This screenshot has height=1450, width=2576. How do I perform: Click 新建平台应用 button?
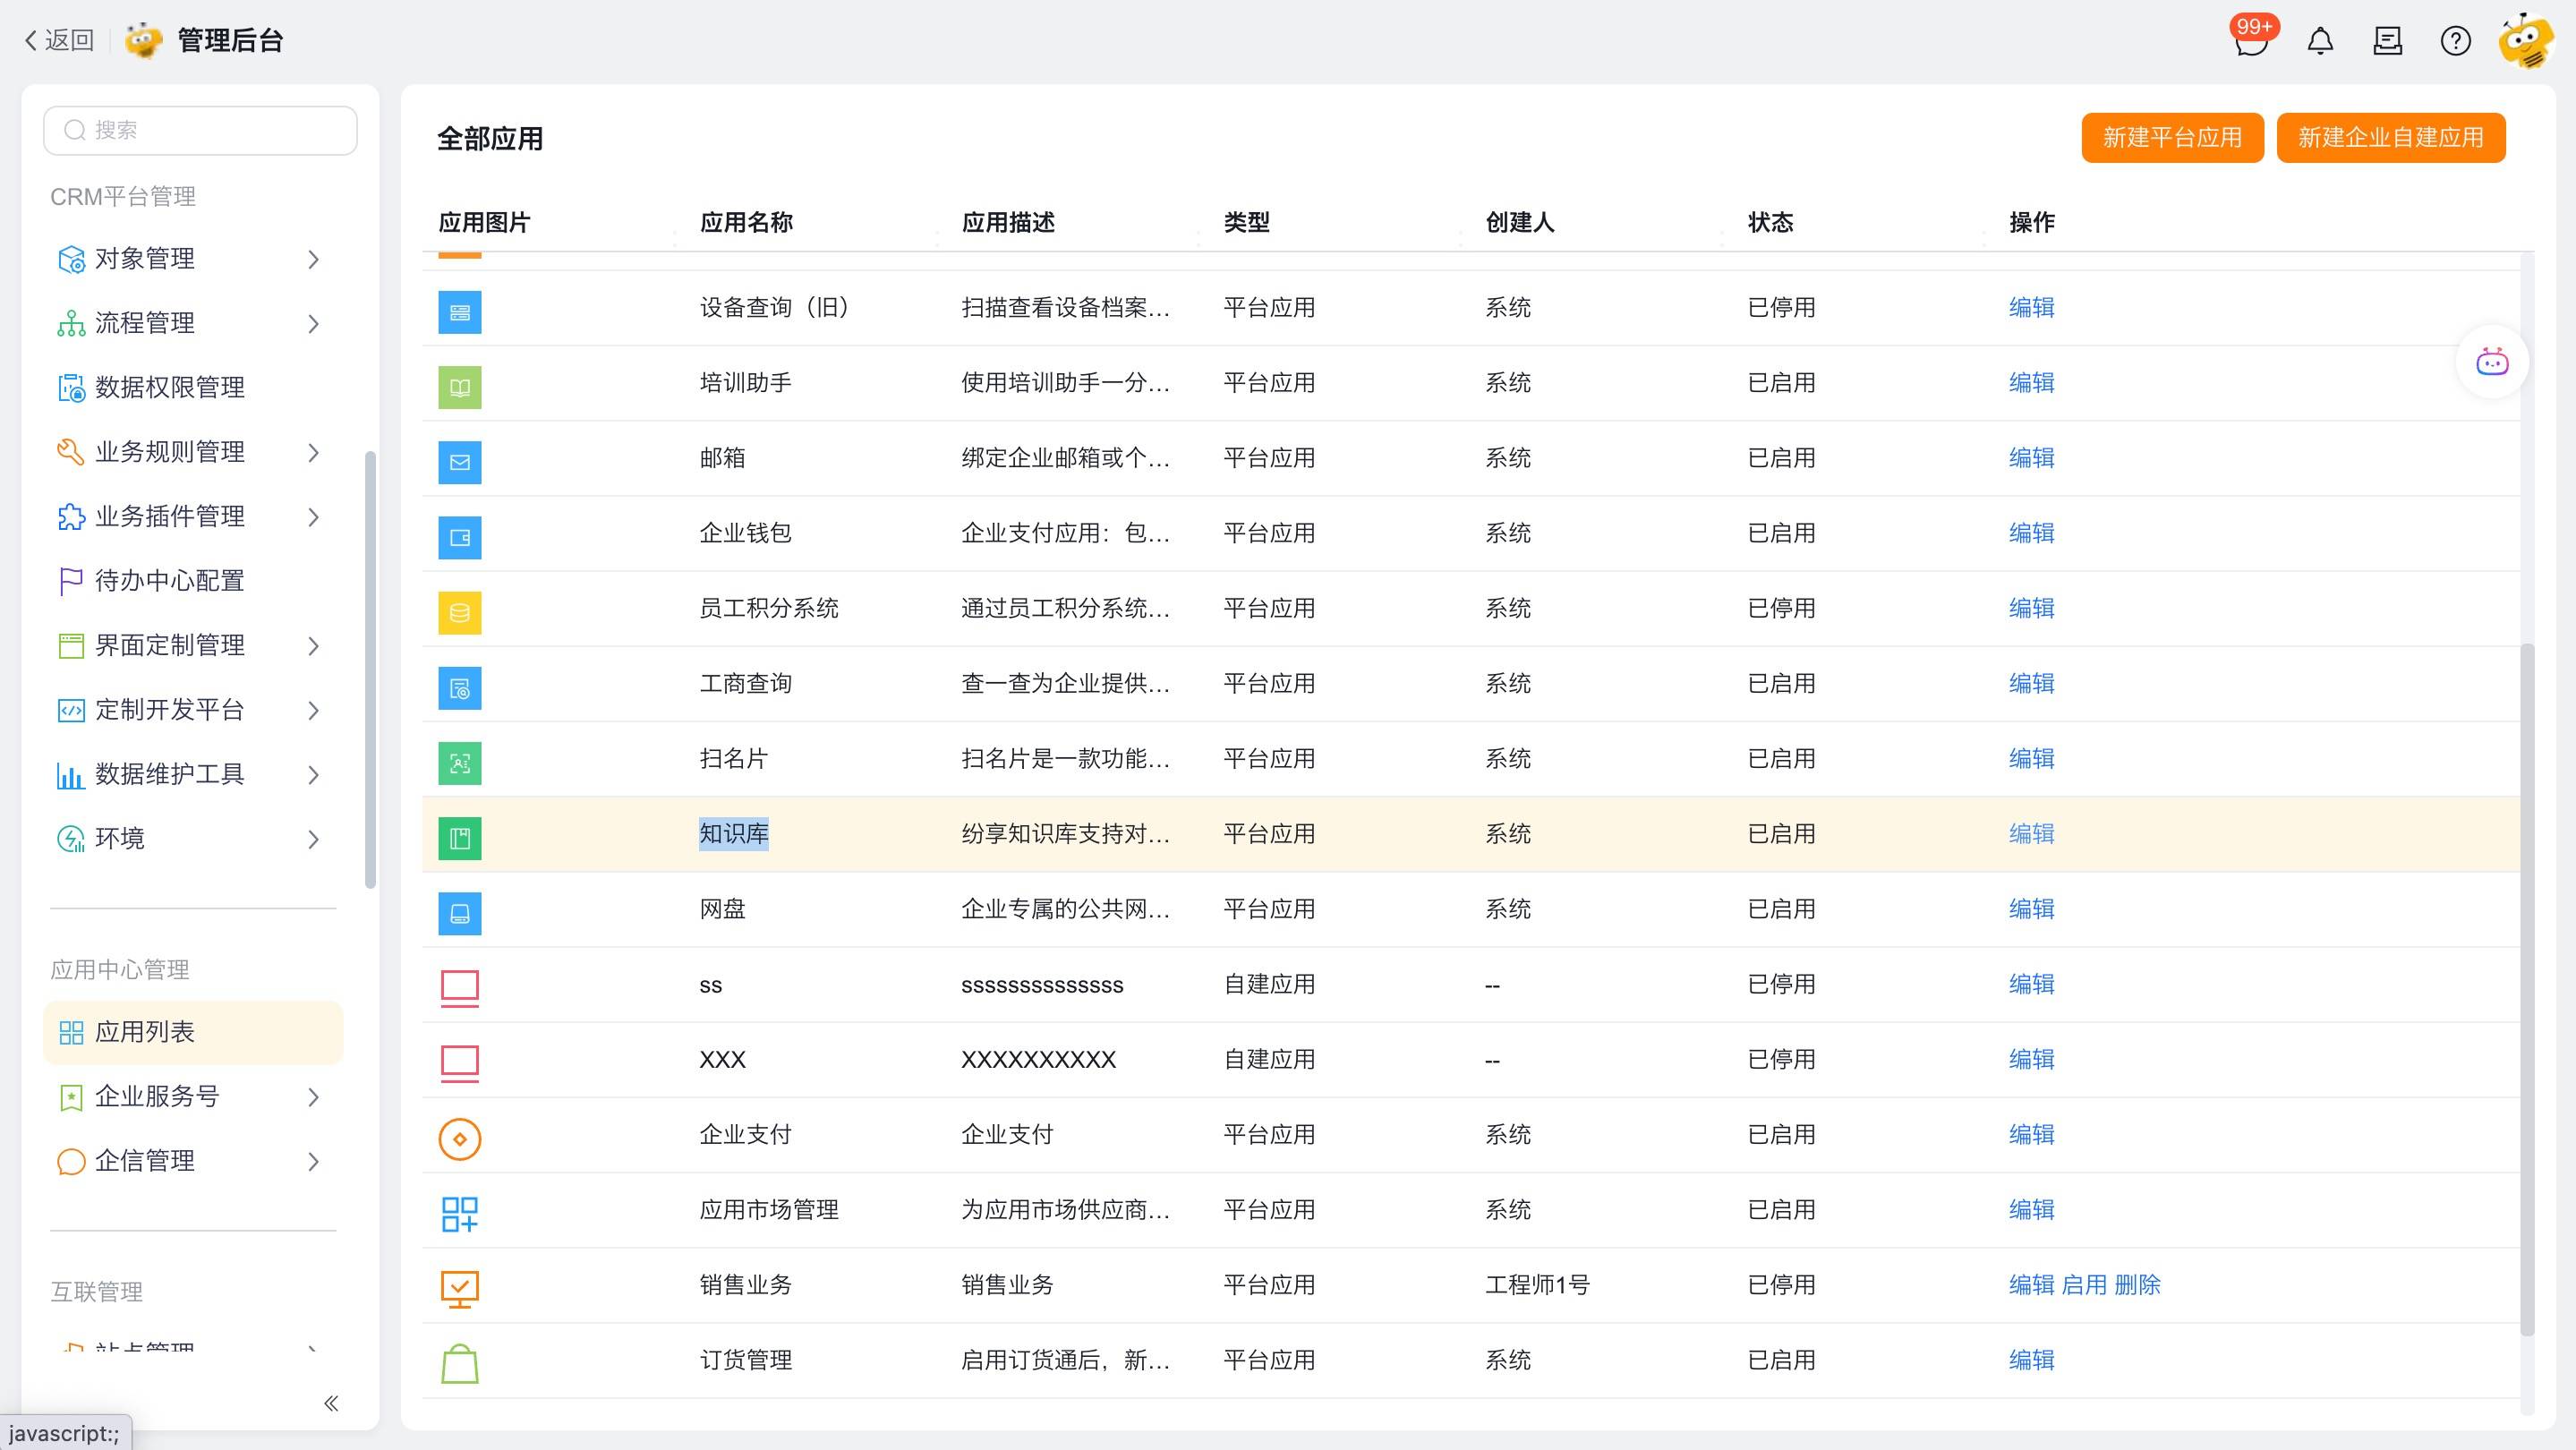(x=2171, y=138)
